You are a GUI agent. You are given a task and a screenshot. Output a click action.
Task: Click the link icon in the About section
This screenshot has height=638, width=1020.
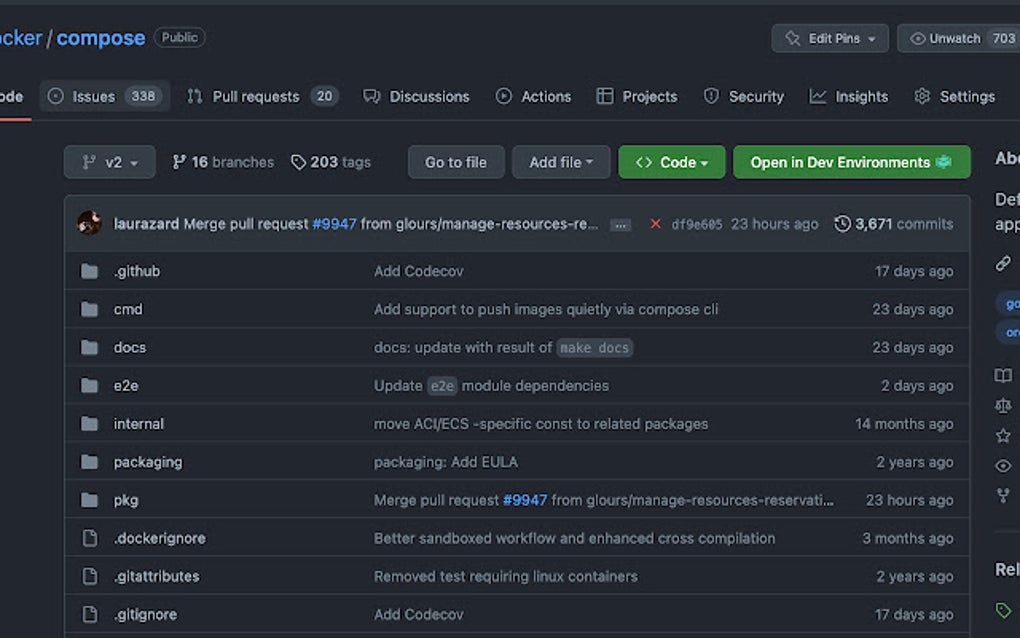pos(1003,263)
